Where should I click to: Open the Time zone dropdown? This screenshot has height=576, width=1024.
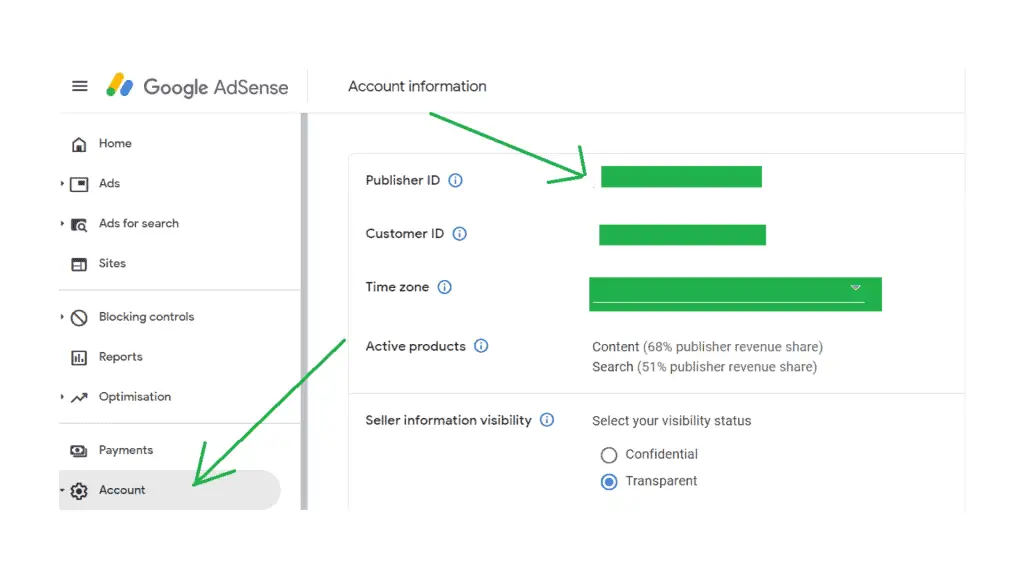click(x=856, y=289)
